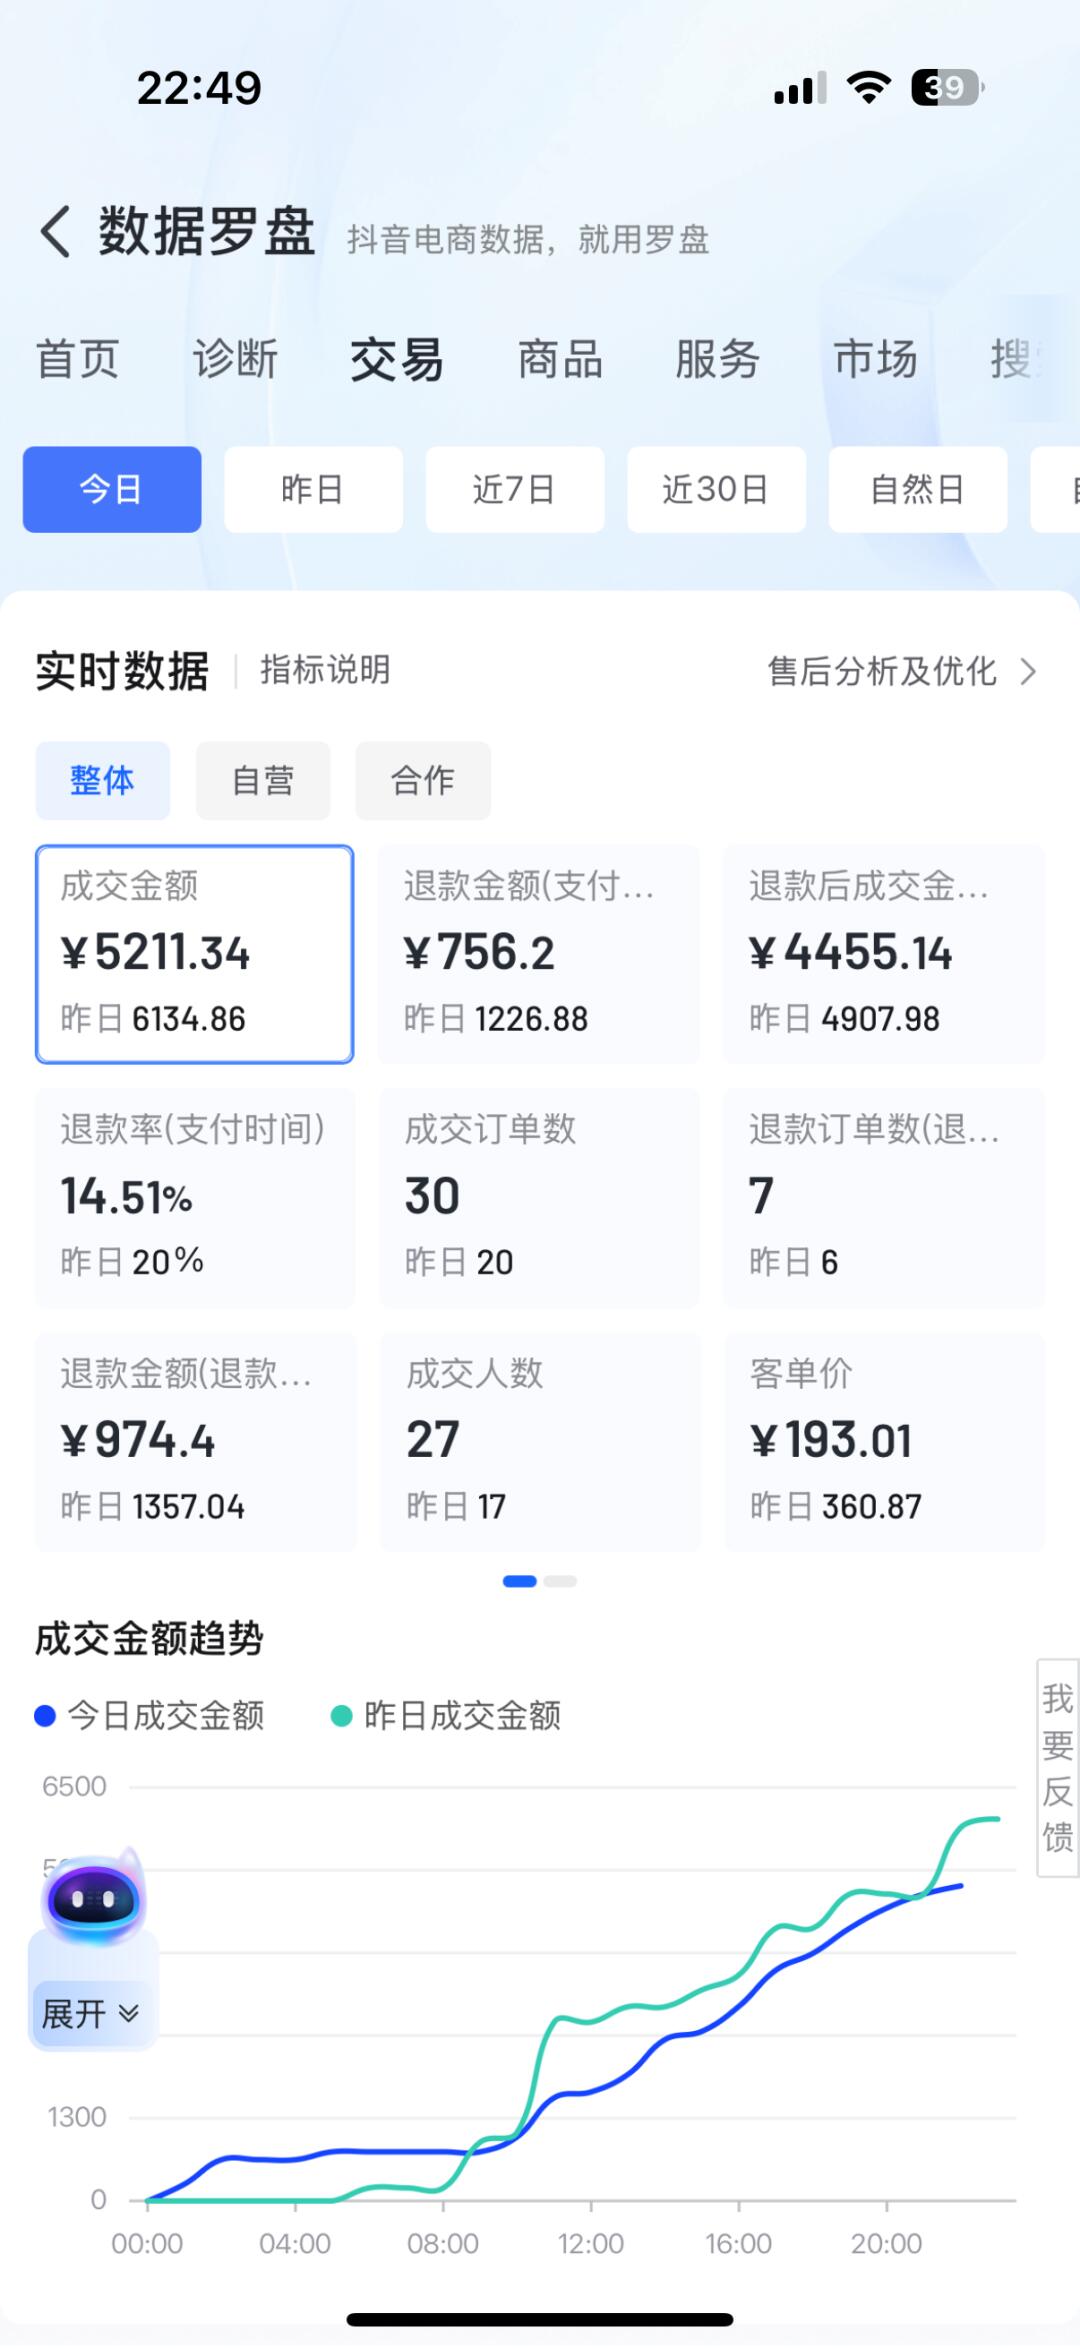
Task: Select the 近30日 date range
Action: coord(716,489)
